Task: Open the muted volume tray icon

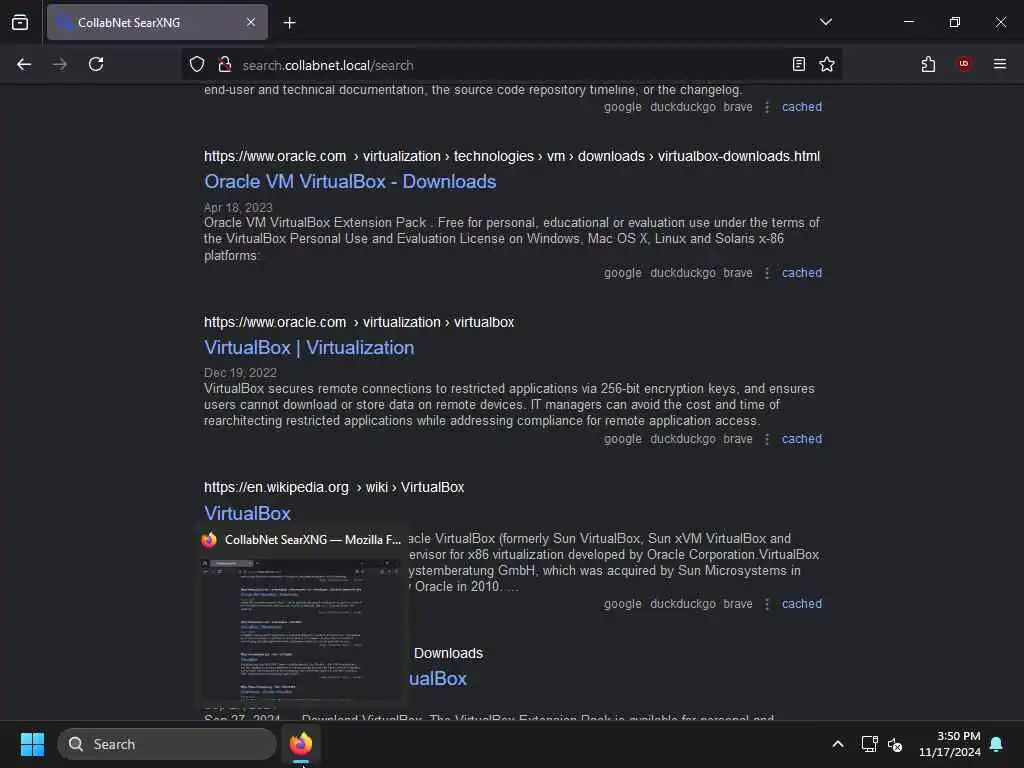Action: pyautogui.click(x=895, y=744)
